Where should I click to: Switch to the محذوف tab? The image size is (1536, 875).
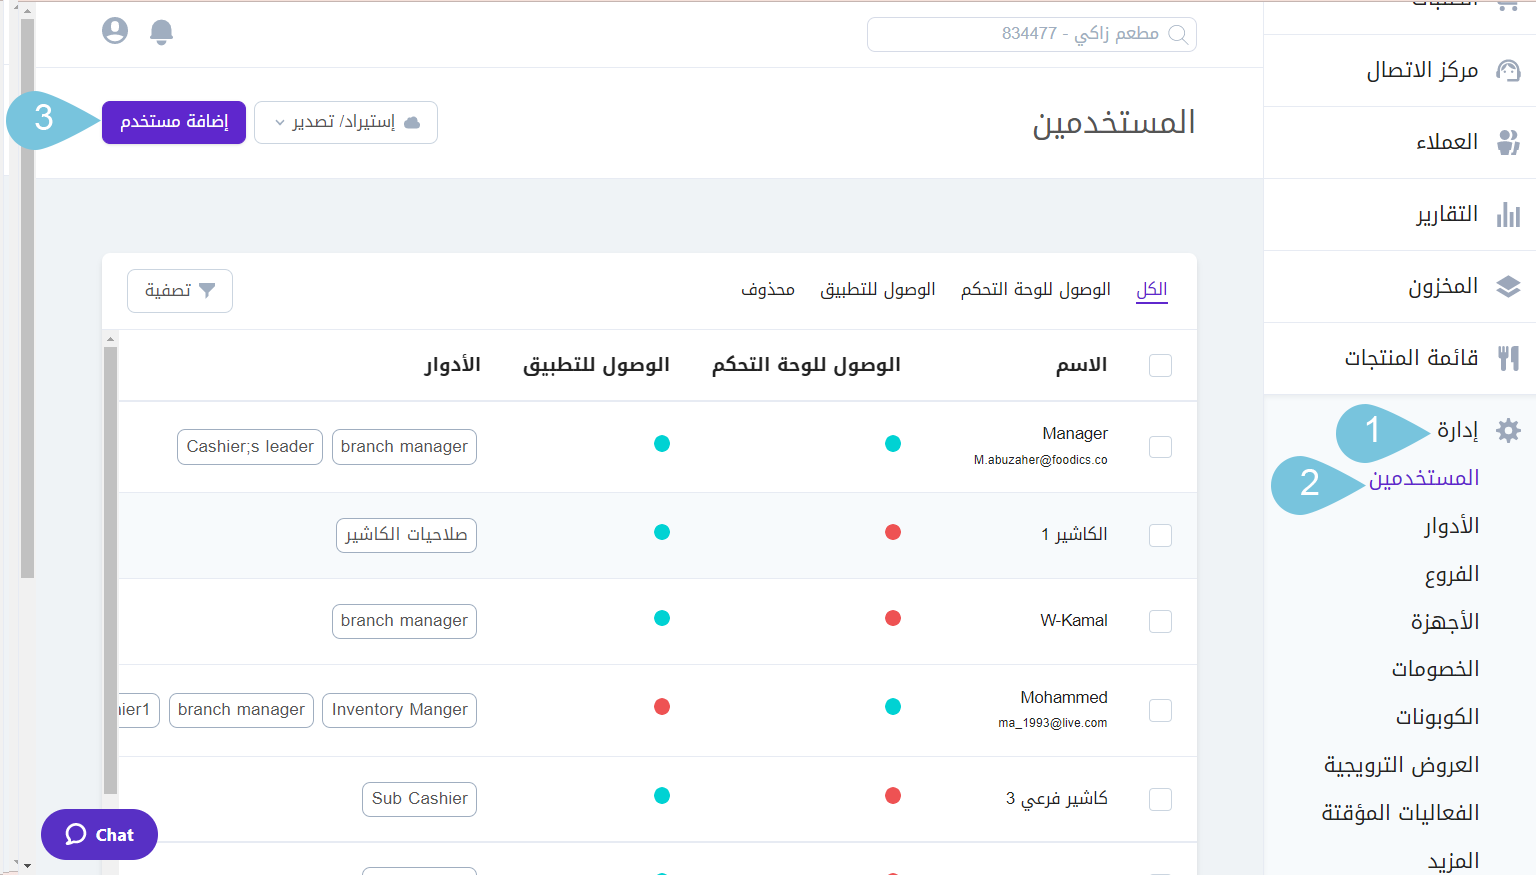768,289
